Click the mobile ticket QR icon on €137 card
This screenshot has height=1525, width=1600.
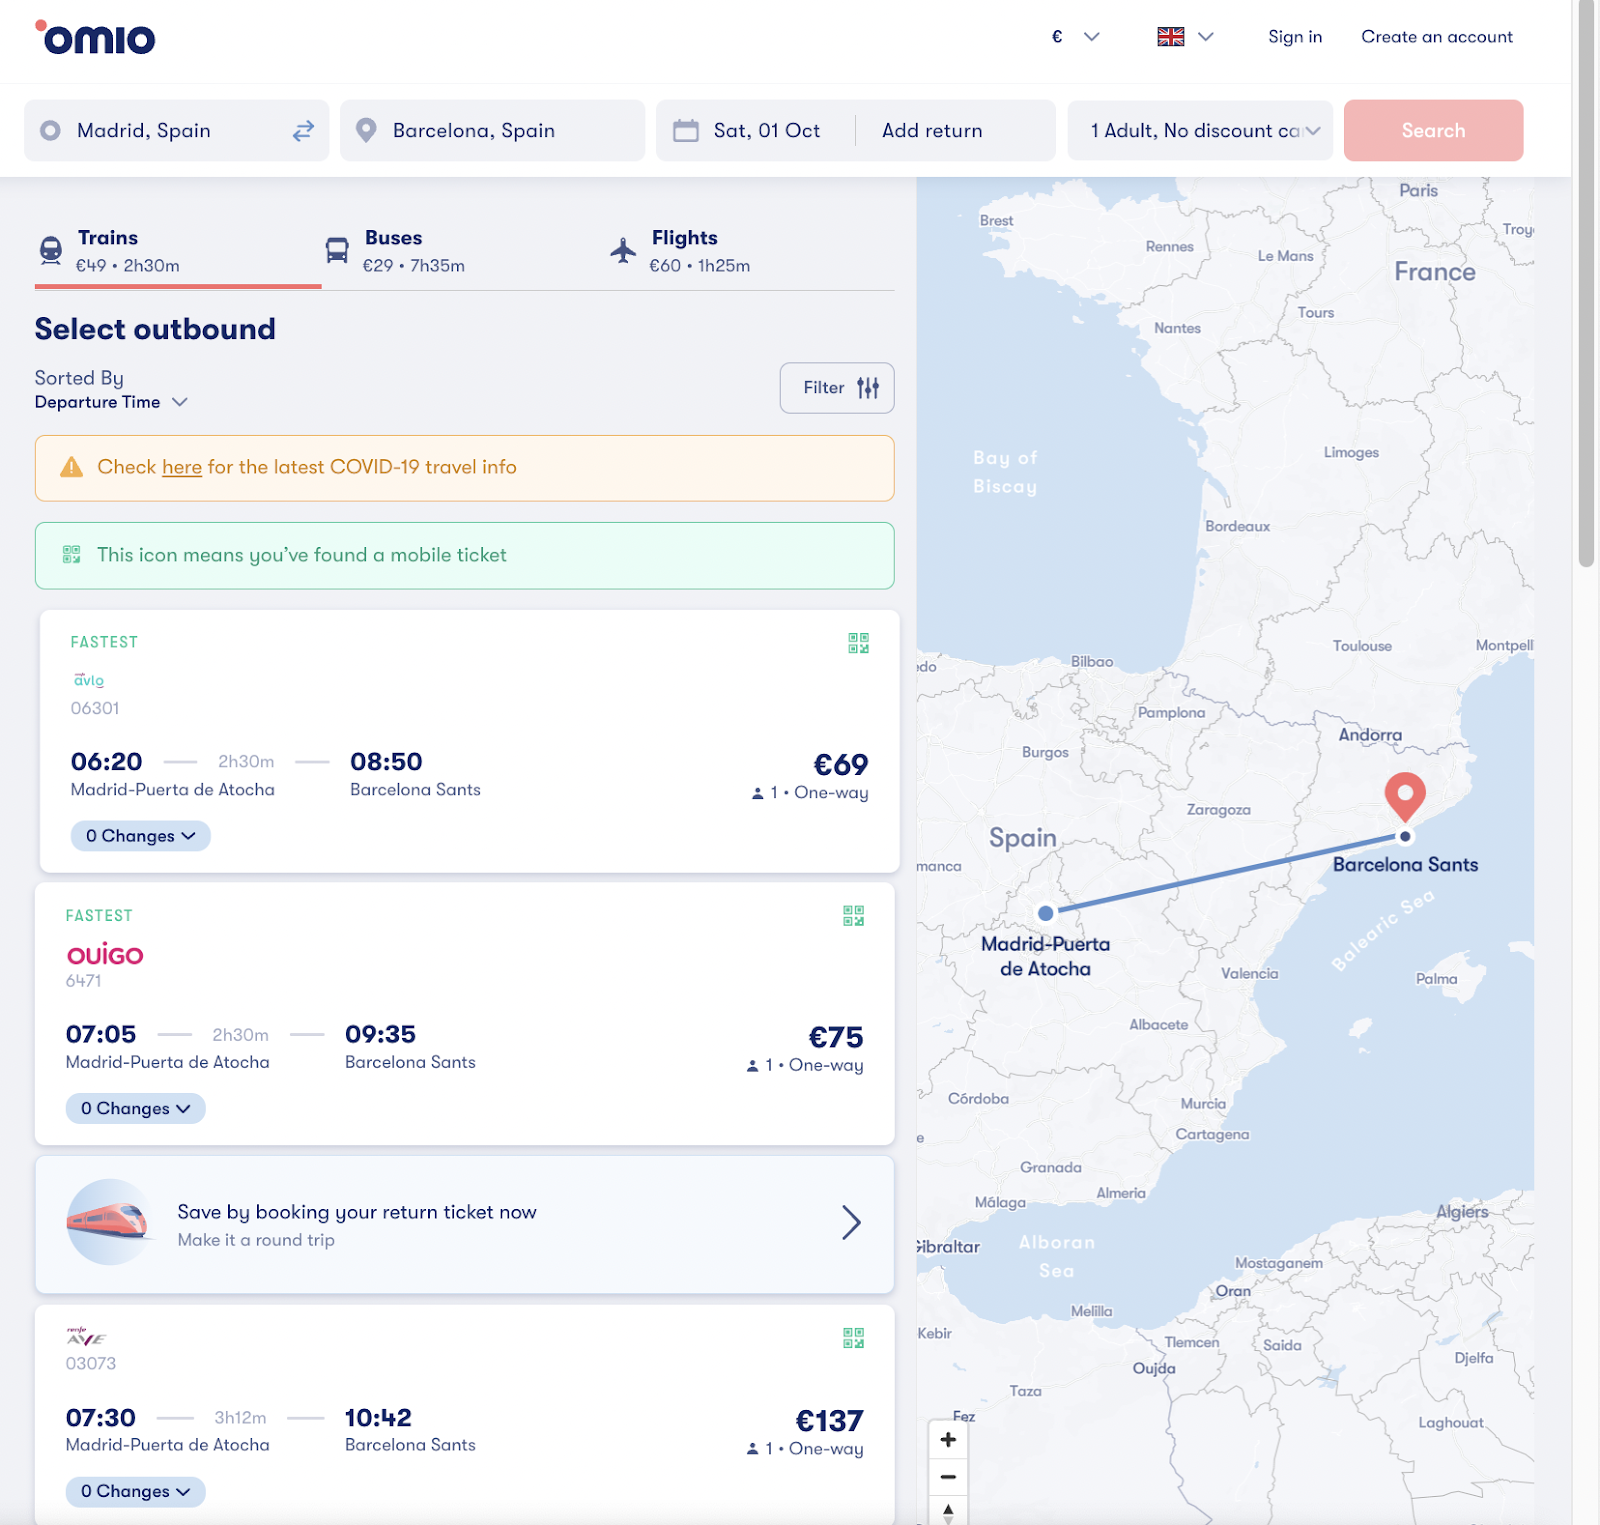(x=853, y=1338)
